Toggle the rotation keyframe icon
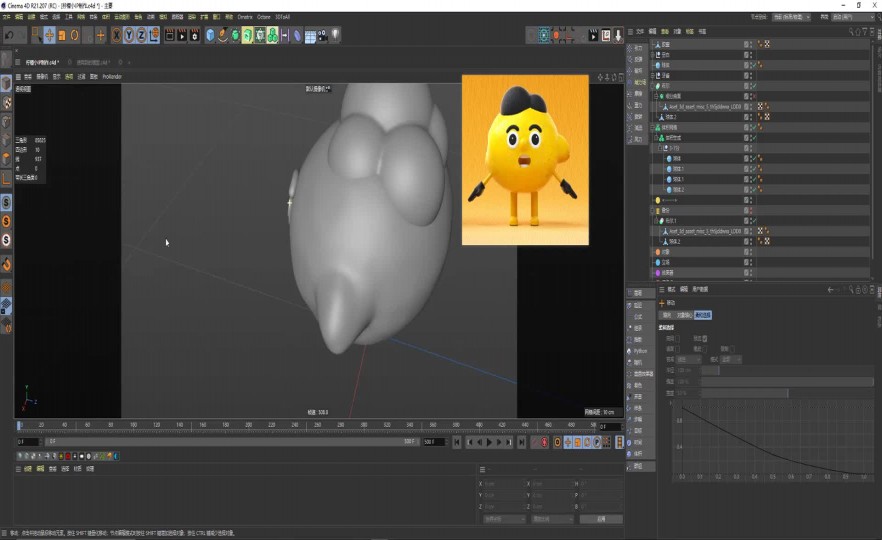 587,443
